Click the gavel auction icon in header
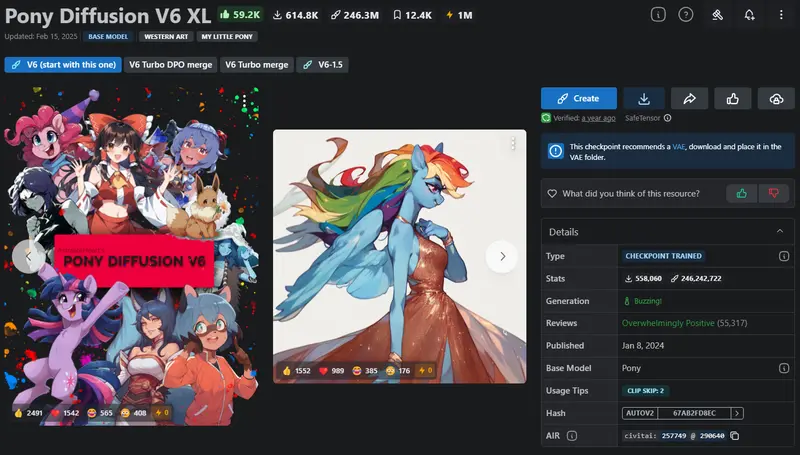 click(717, 15)
